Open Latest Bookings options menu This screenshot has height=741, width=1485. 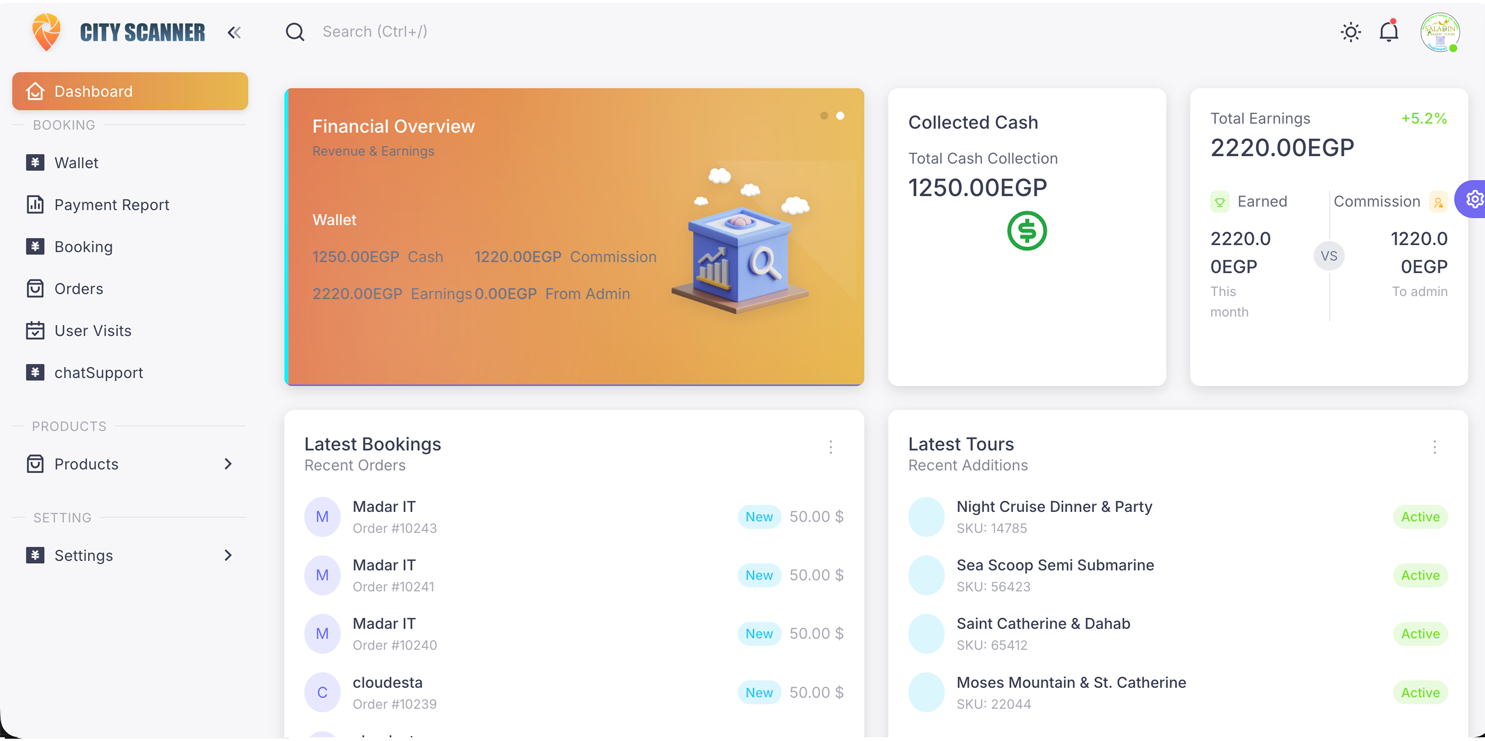point(831,447)
